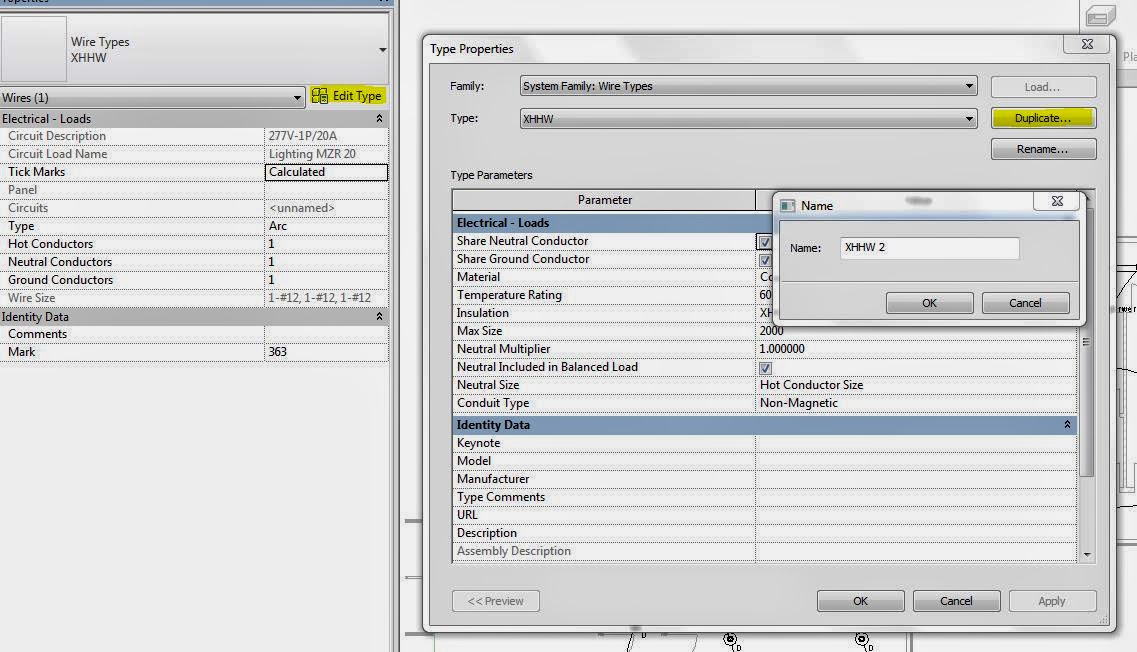
Task: Disable Share Ground Conductor checkbox
Action: [x=765, y=259]
